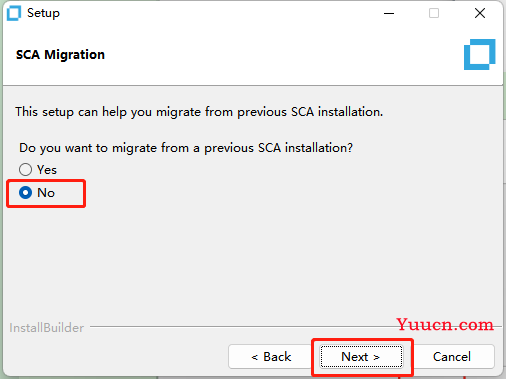Click the empty gray dialog body area
Image resolution: width=506 pixels, height=379 pixels.
(x=253, y=260)
